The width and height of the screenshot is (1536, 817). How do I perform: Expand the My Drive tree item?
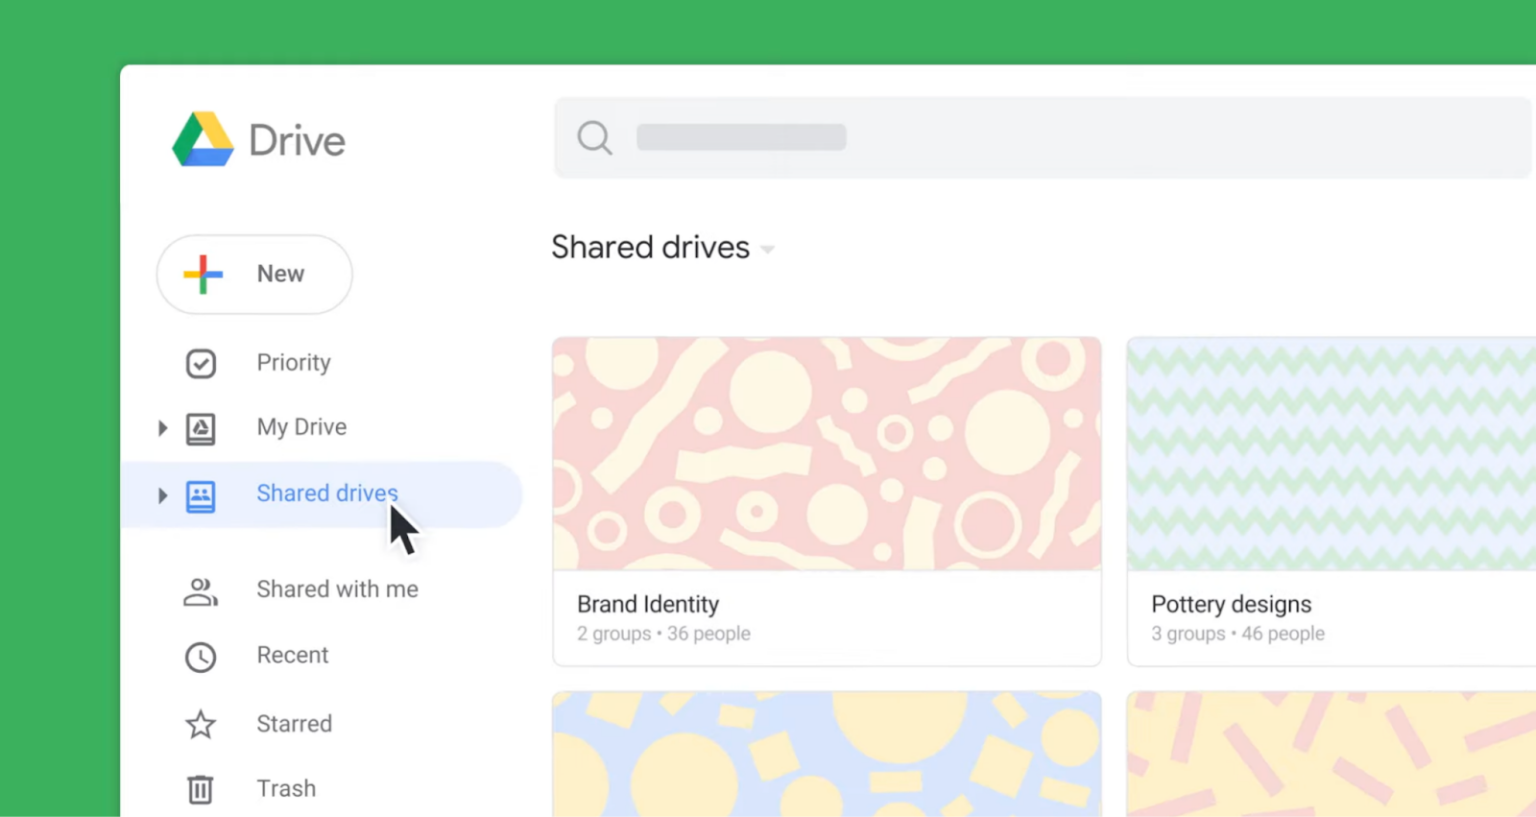(x=163, y=427)
